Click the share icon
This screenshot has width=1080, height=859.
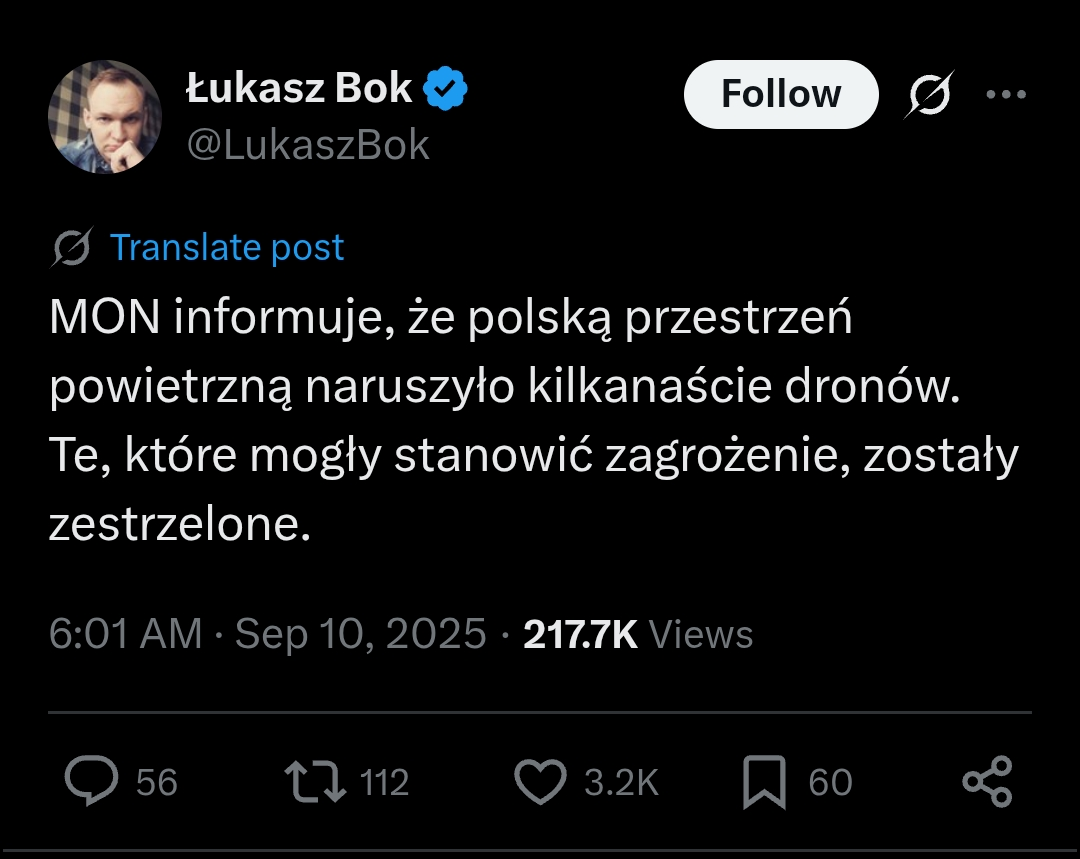click(987, 782)
